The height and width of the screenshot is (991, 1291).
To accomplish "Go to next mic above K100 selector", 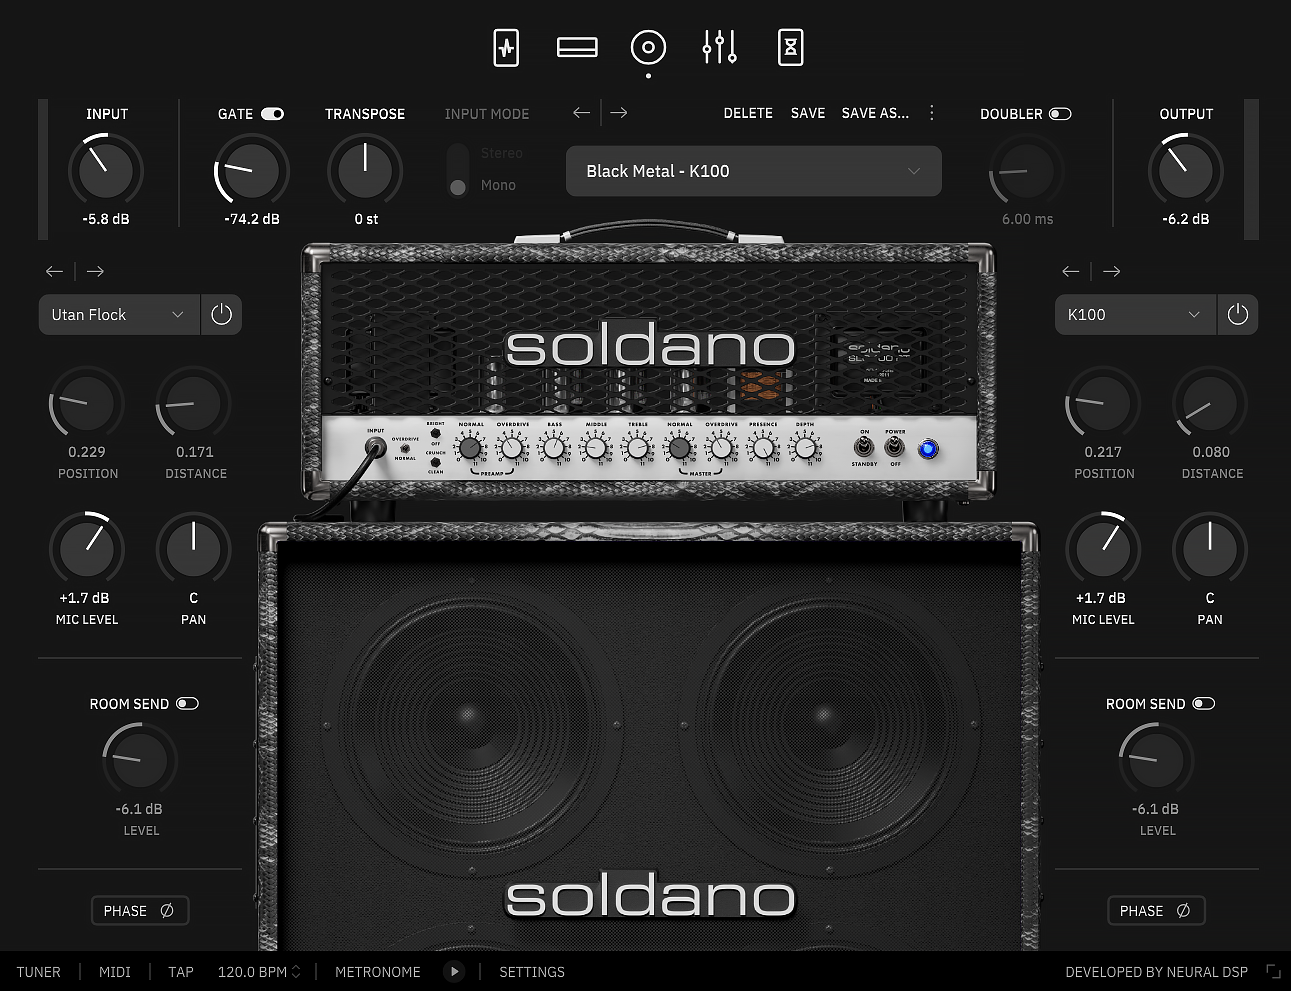I will tap(1111, 271).
